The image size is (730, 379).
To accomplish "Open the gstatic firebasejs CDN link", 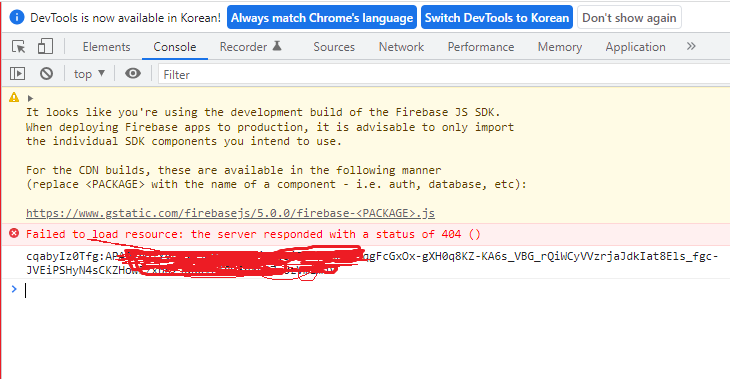I will coord(230,213).
